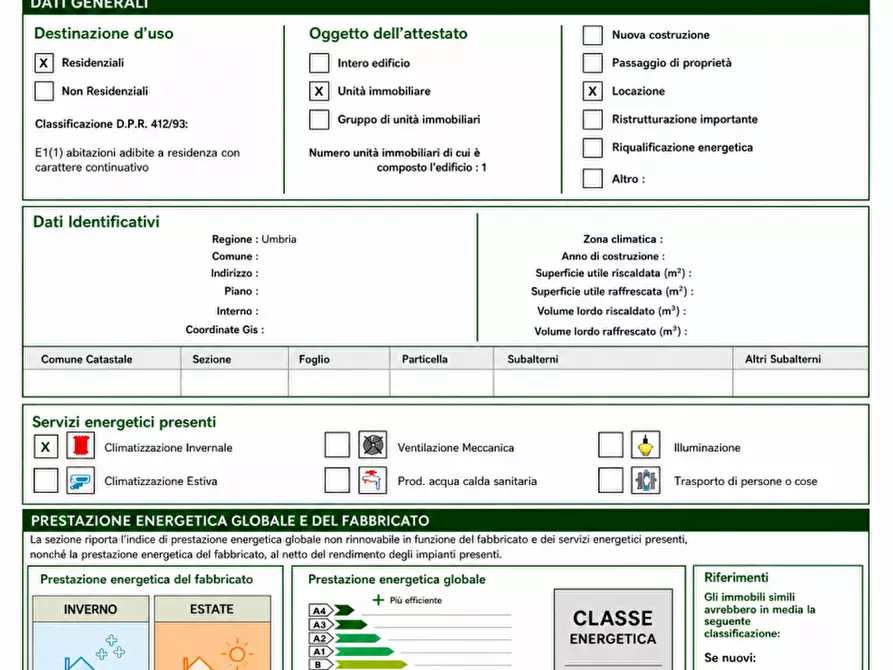The image size is (893, 670).
Task: Check the Altro checkbox
Action: [x=592, y=178]
